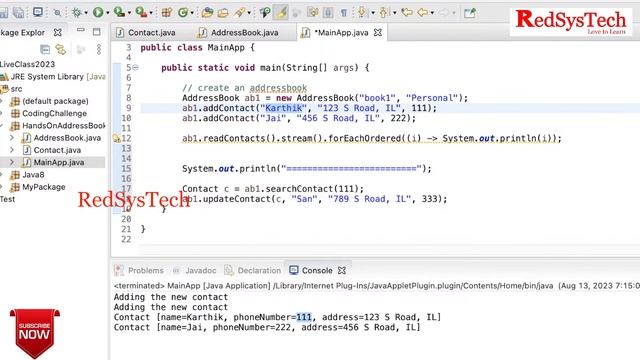Viewport: 640px width, 360px height.
Task: Click the Search flashlight icon
Action: point(239,13)
